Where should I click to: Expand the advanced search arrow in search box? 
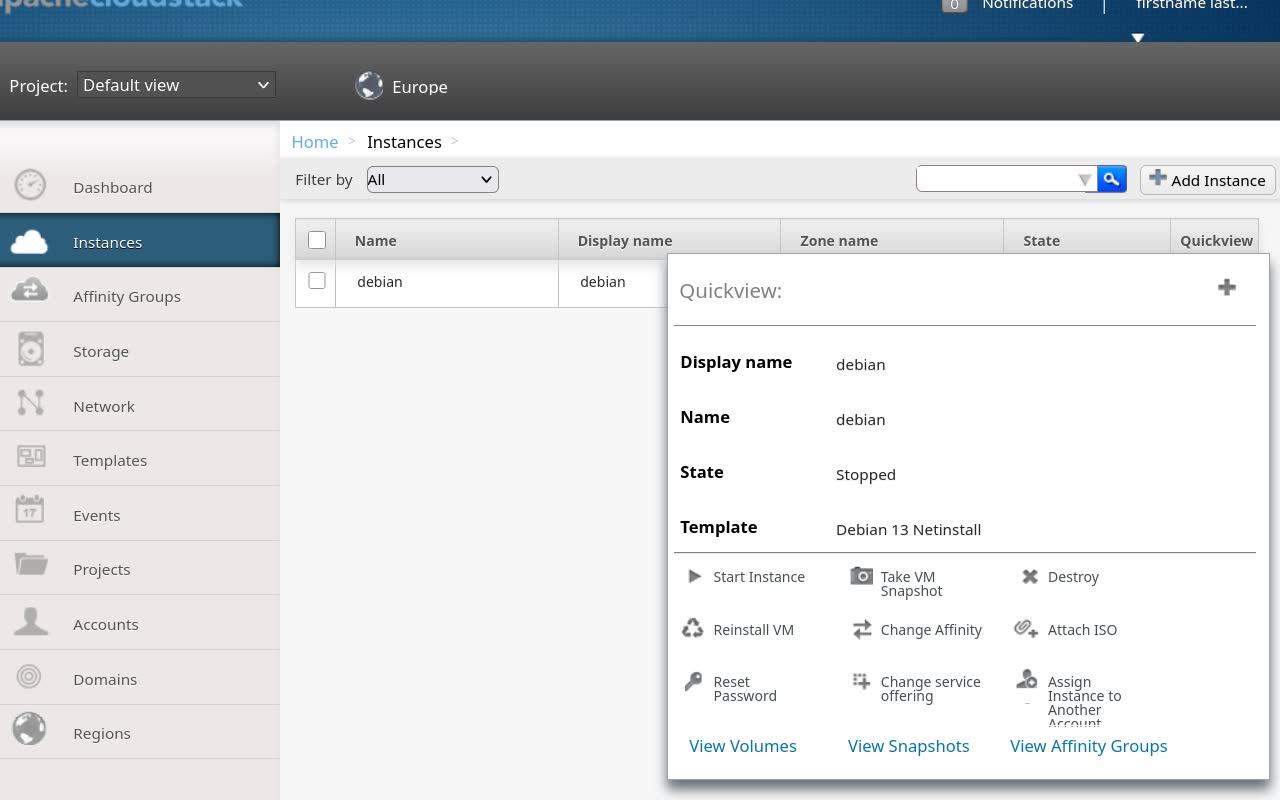[x=1084, y=180]
